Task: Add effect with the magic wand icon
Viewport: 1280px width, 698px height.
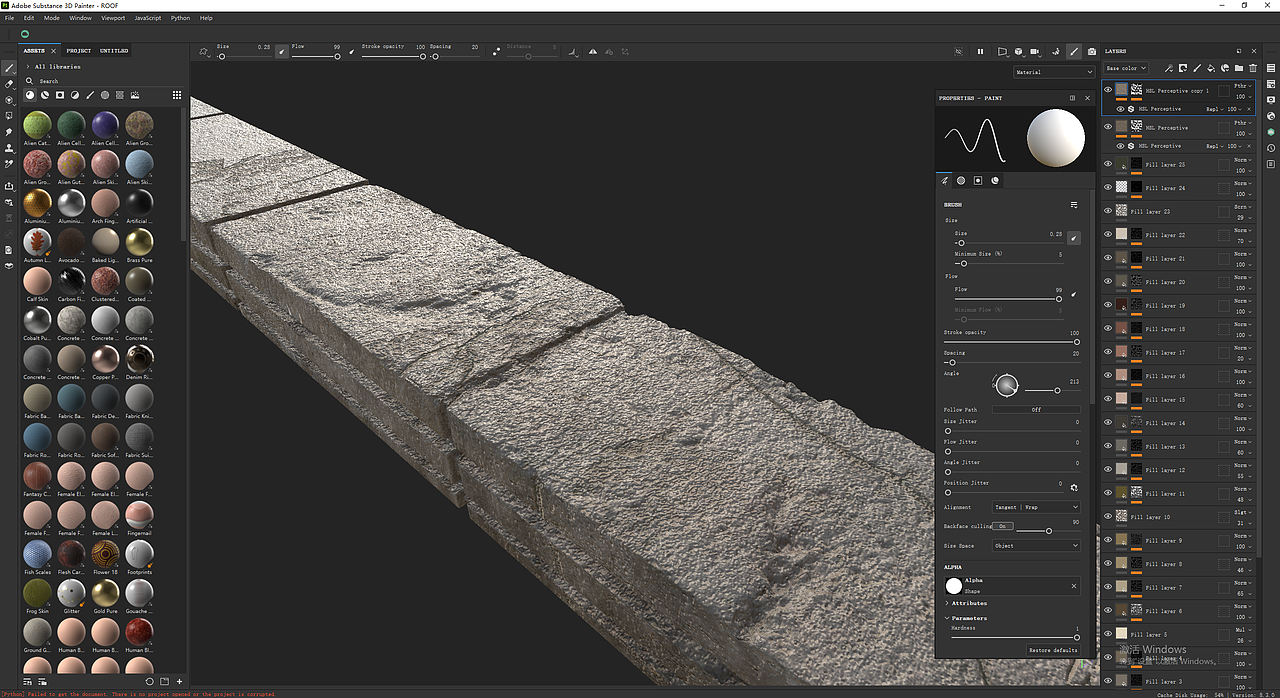Action: tap(1169, 68)
